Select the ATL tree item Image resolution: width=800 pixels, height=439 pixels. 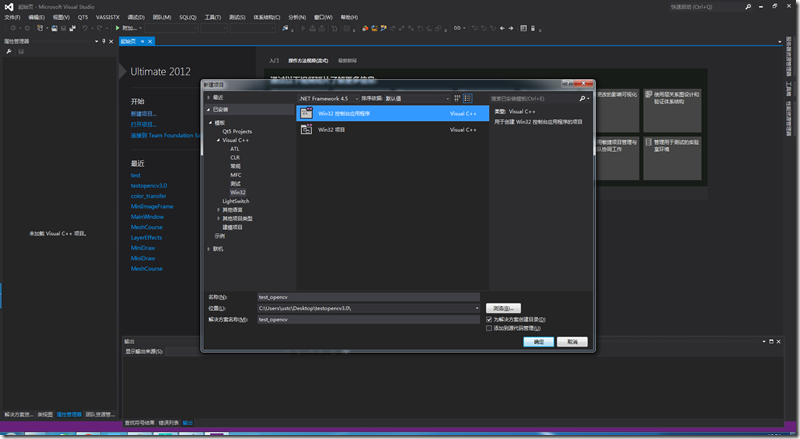pyautogui.click(x=235, y=149)
